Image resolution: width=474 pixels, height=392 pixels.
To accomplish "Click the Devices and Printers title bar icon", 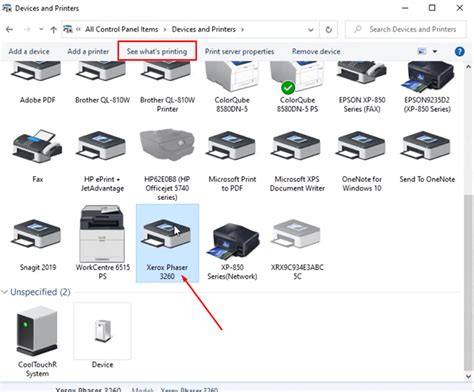I will (x=7, y=7).
